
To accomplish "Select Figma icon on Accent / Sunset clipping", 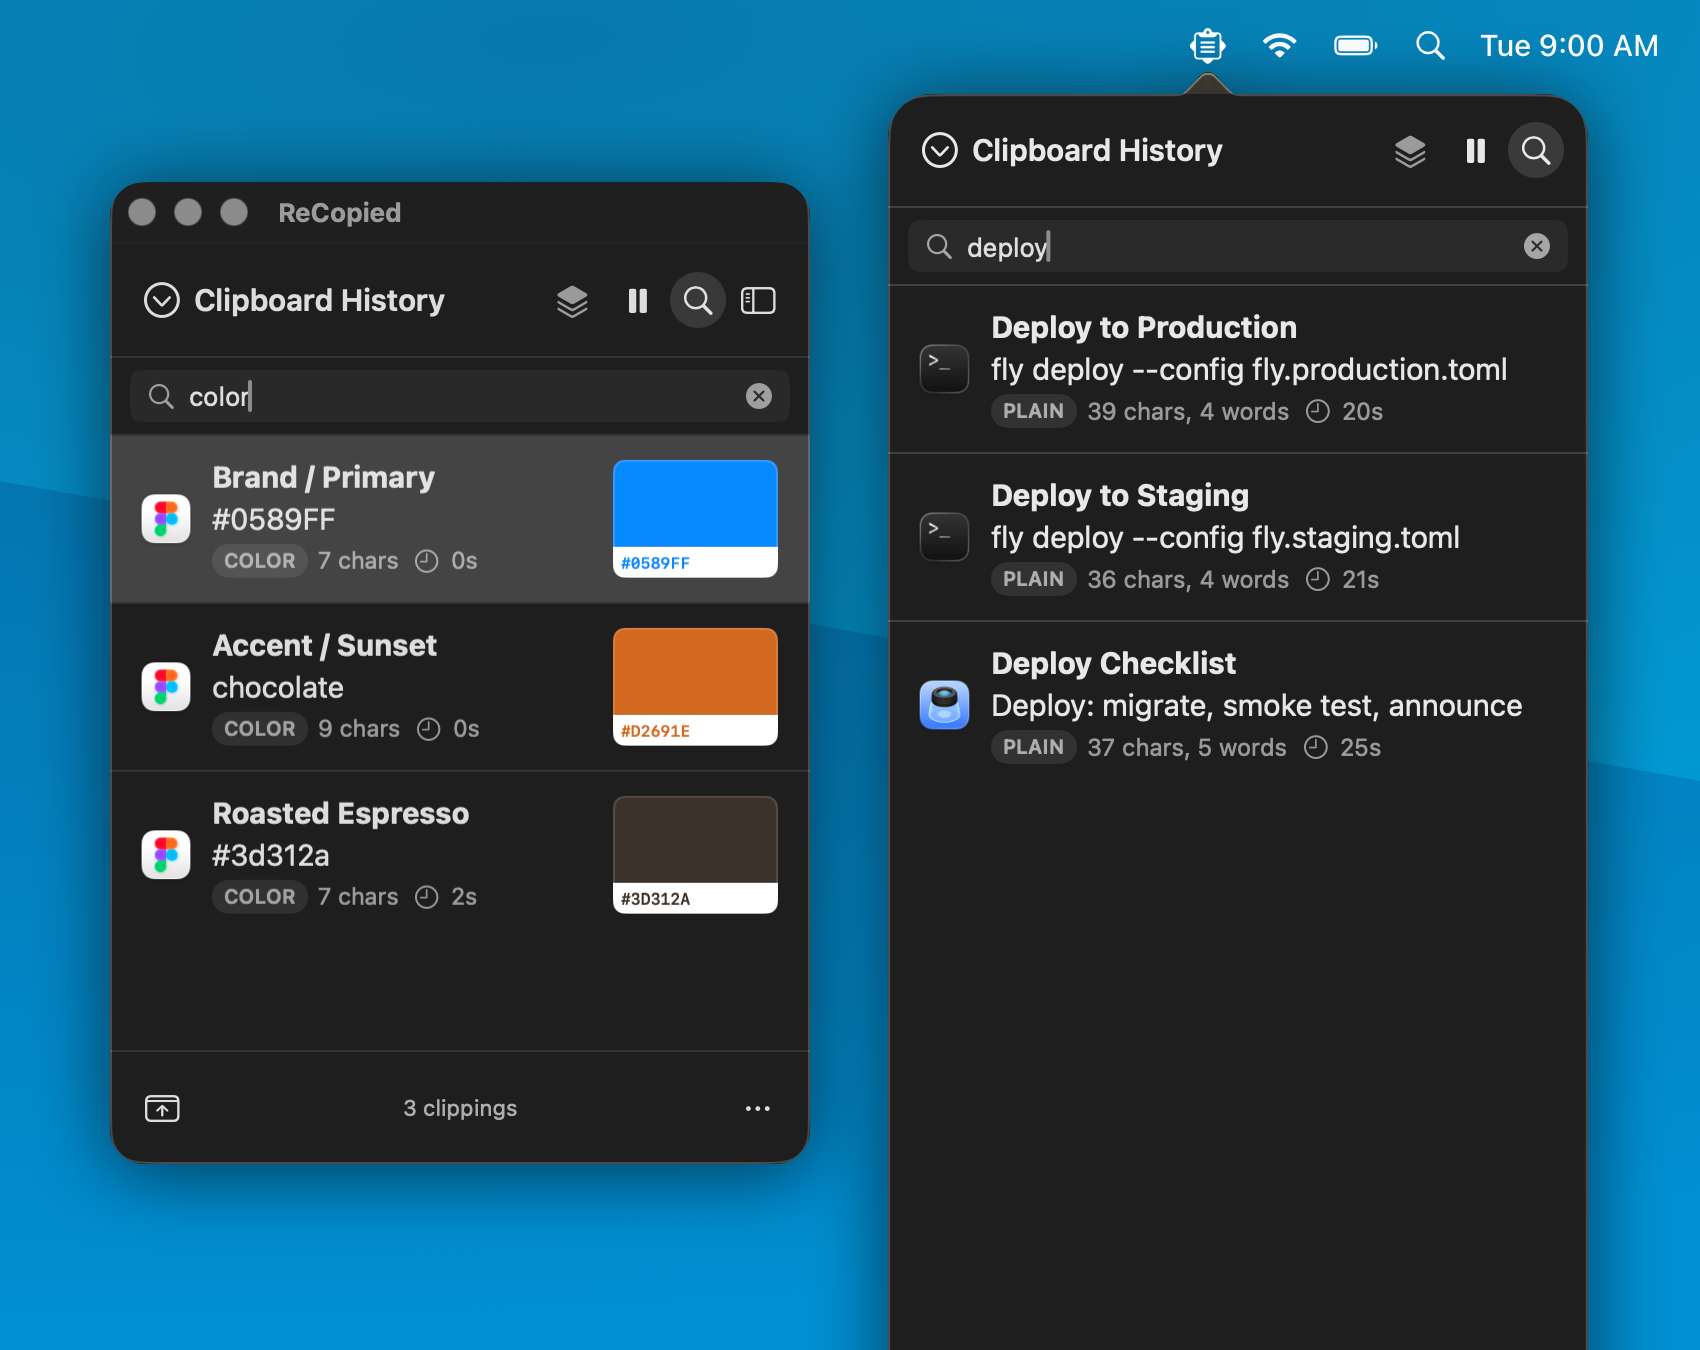I will 166,686.
